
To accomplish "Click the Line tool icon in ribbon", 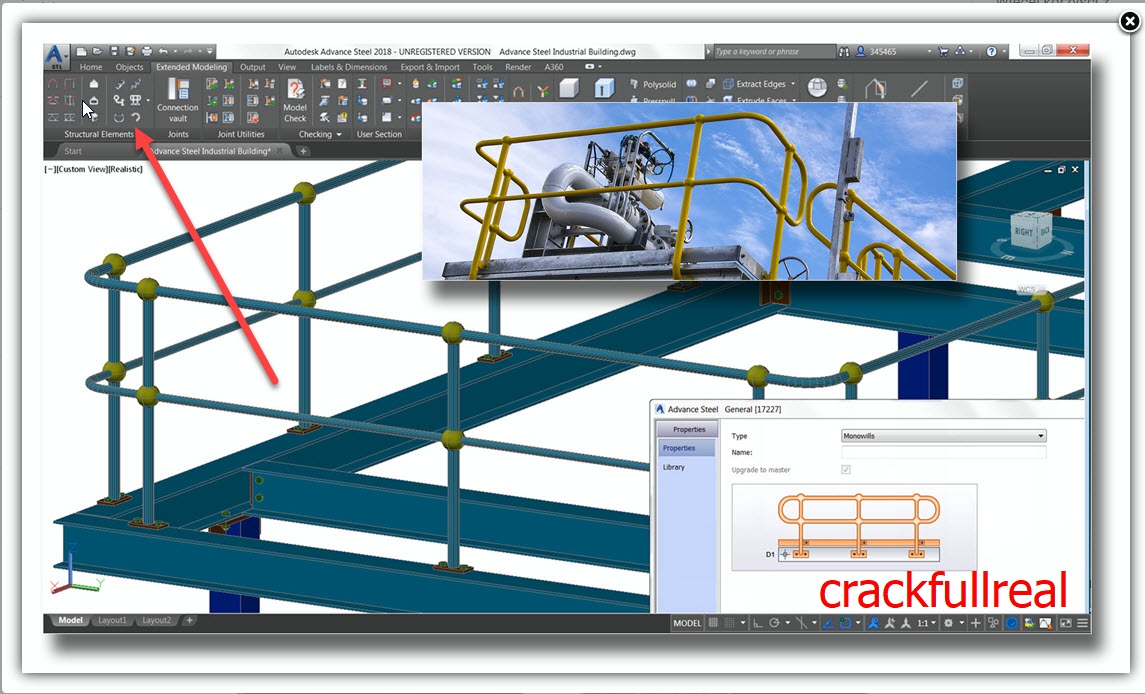I will tap(919, 89).
